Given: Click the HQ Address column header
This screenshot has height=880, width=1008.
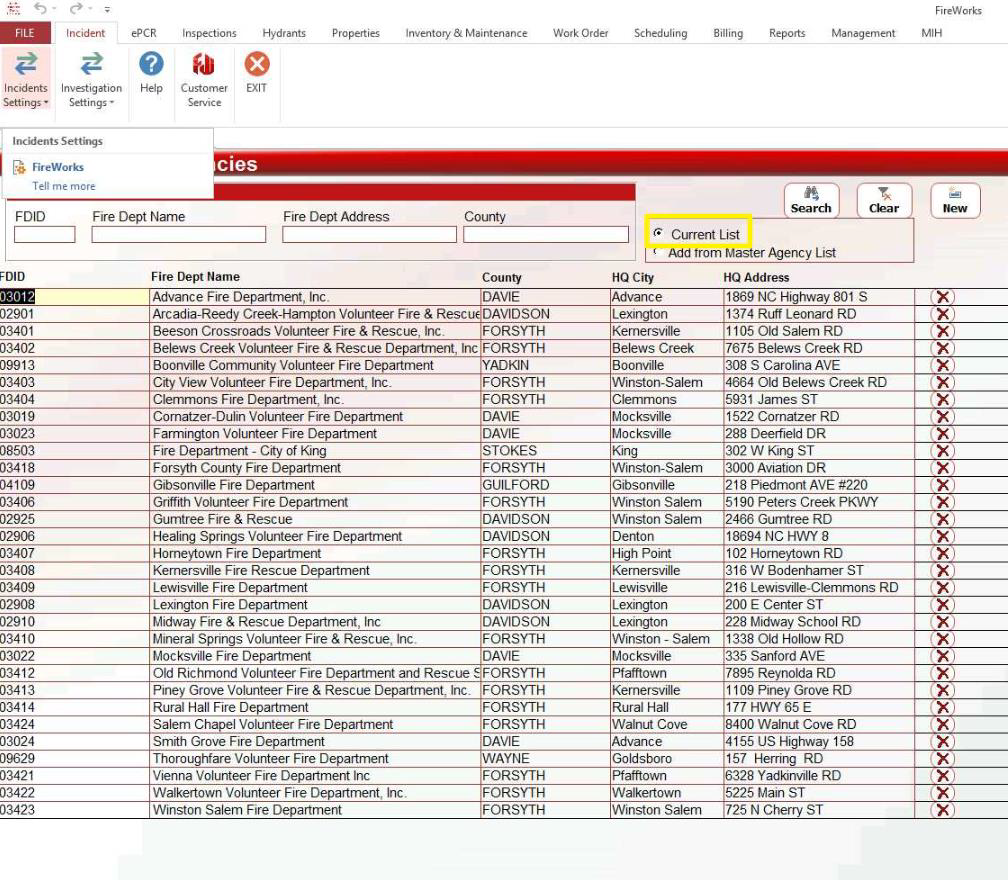Looking at the screenshot, I should pyautogui.click(x=756, y=278).
